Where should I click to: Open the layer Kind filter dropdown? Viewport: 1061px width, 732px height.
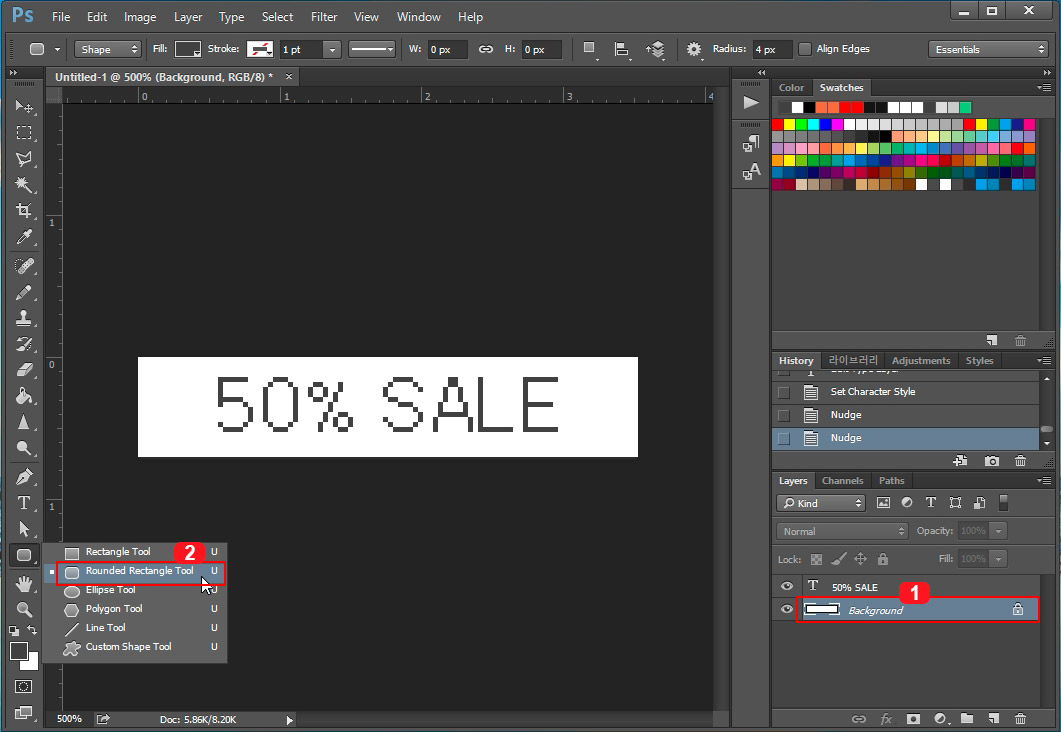click(x=821, y=503)
